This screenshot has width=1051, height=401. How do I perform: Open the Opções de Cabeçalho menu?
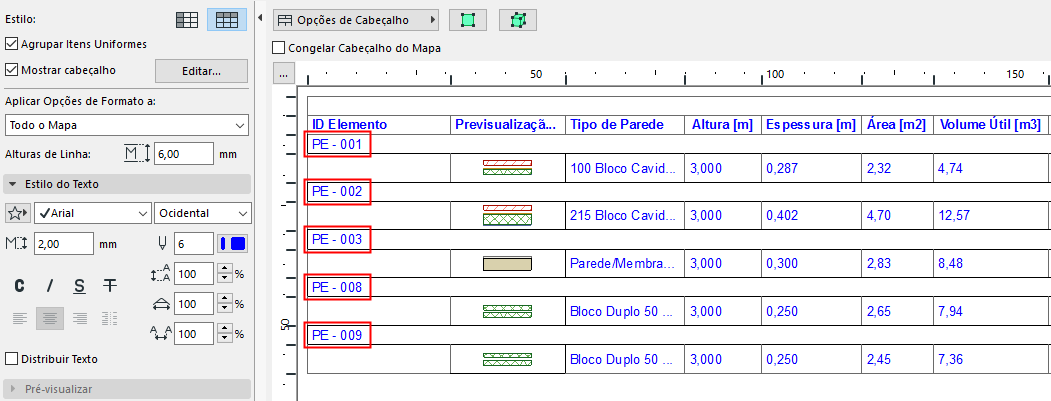pos(356,21)
